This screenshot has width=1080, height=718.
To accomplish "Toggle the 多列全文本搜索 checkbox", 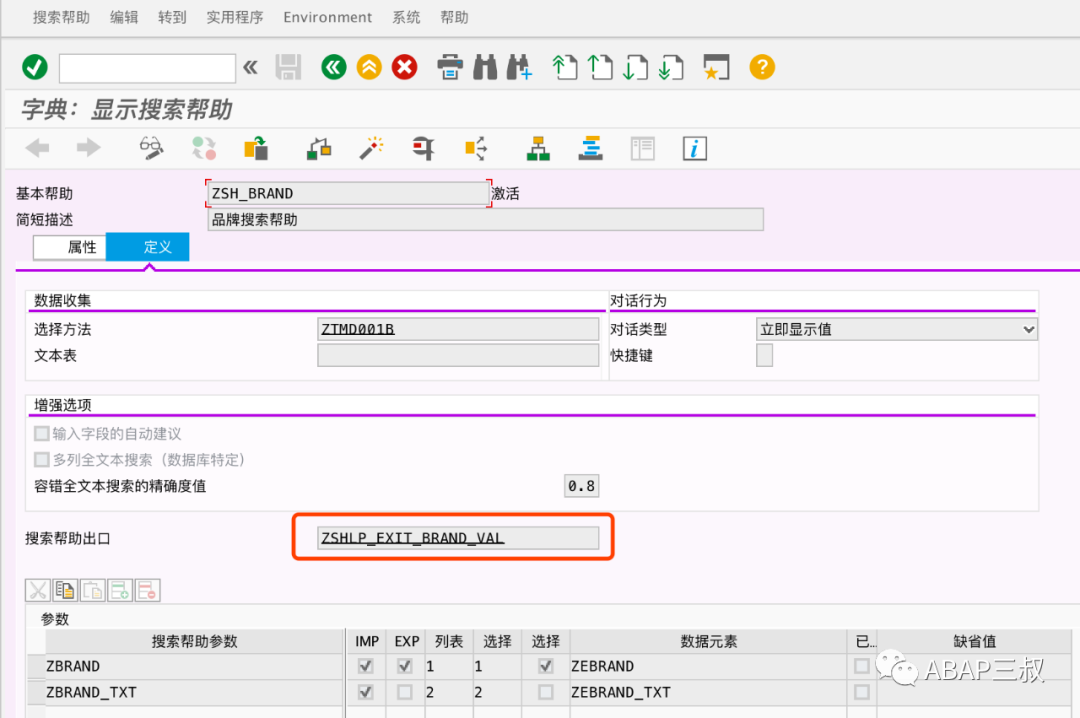I will tap(41, 460).
